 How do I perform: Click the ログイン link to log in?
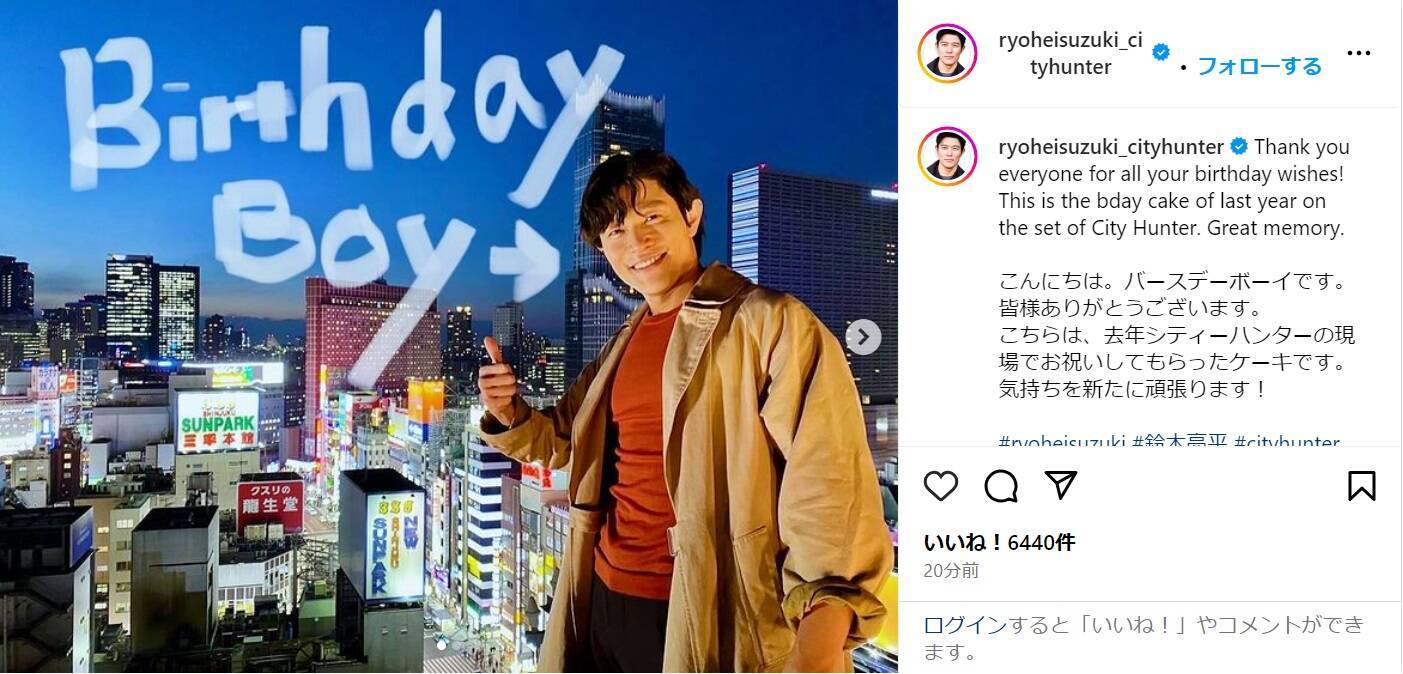(965, 625)
